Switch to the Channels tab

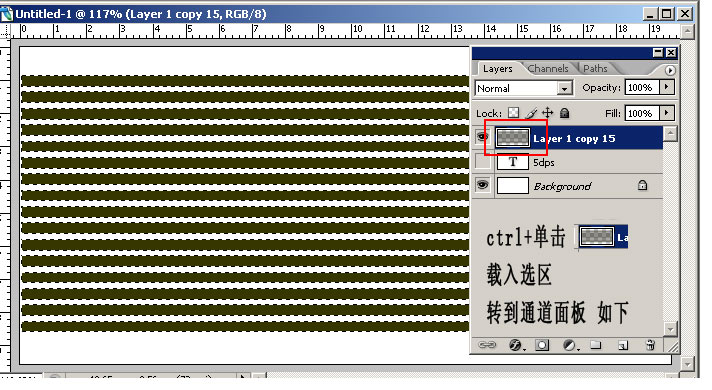pyautogui.click(x=548, y=69)
